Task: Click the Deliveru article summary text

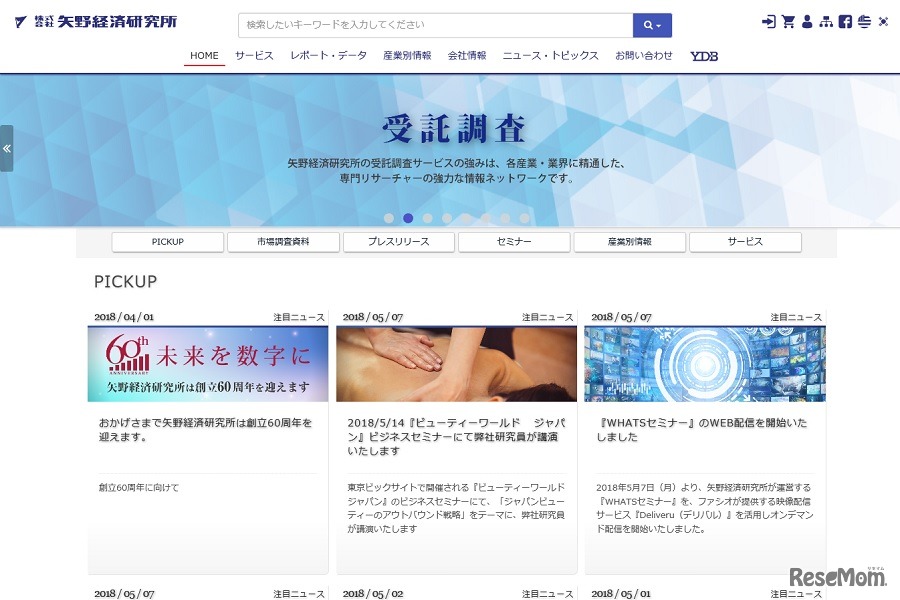Action: pyautogui.click(x=704, y=508)
